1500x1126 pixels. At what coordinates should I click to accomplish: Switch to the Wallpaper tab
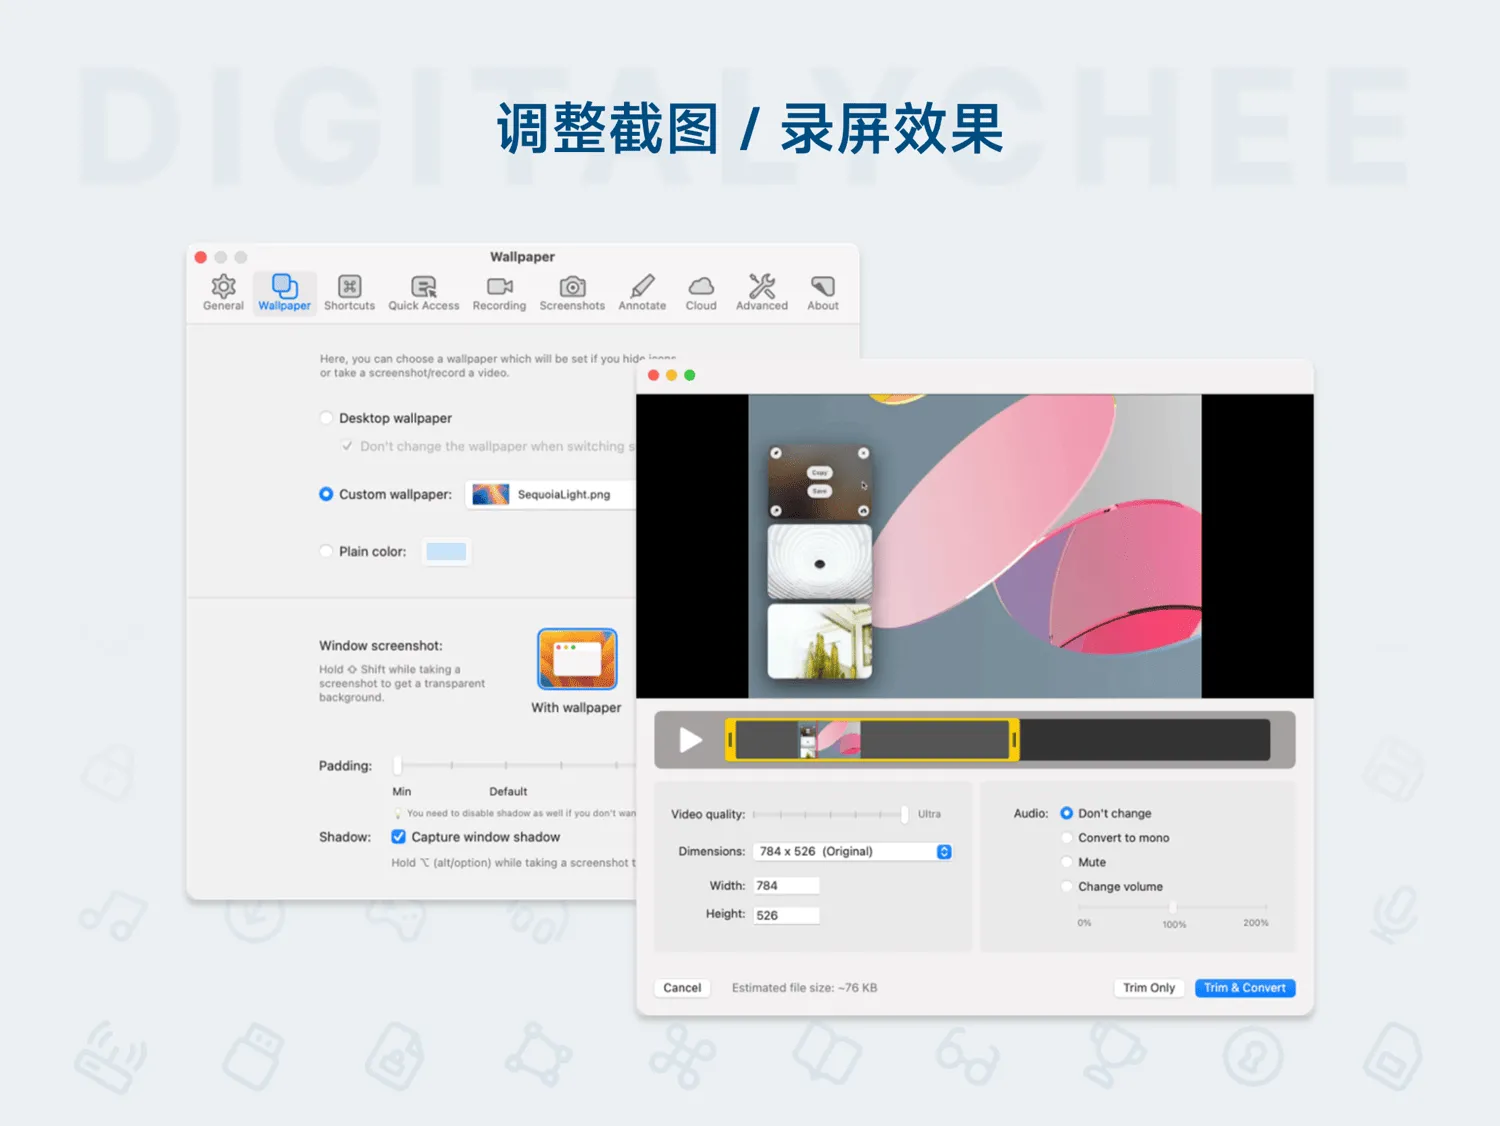(x=284, y=291)
